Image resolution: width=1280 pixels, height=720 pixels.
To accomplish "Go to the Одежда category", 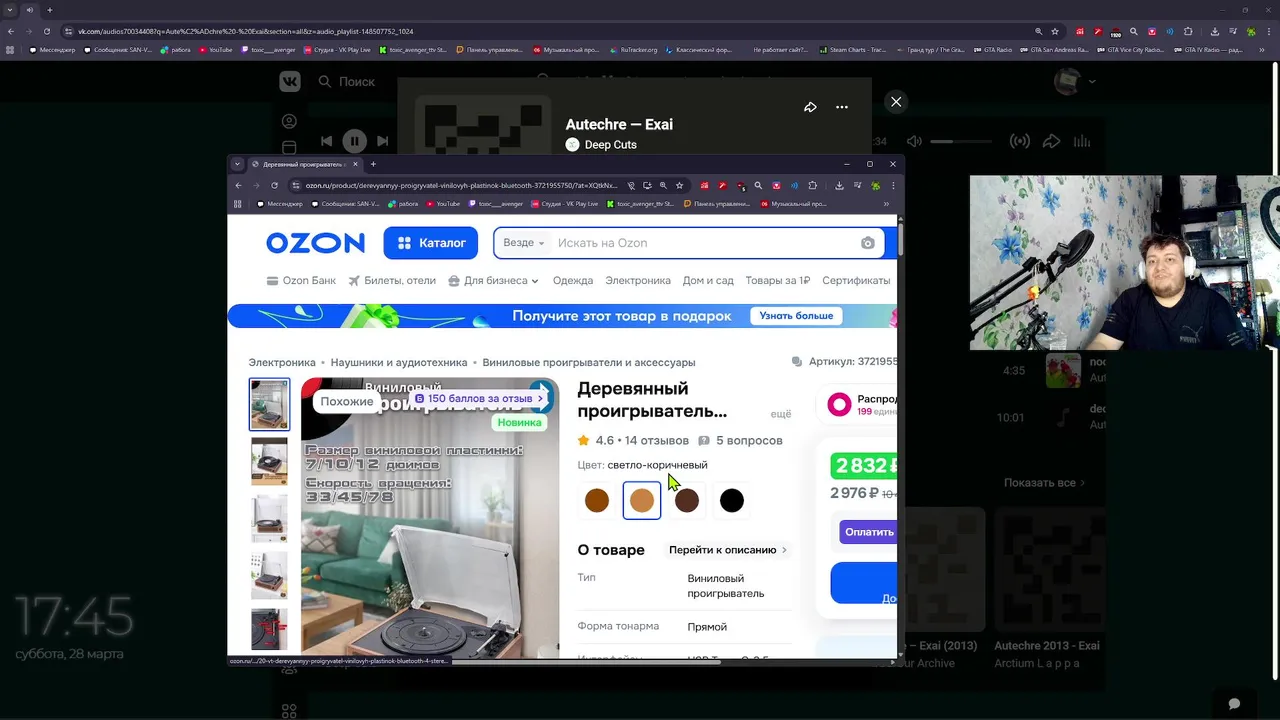I will coord(573,281).
